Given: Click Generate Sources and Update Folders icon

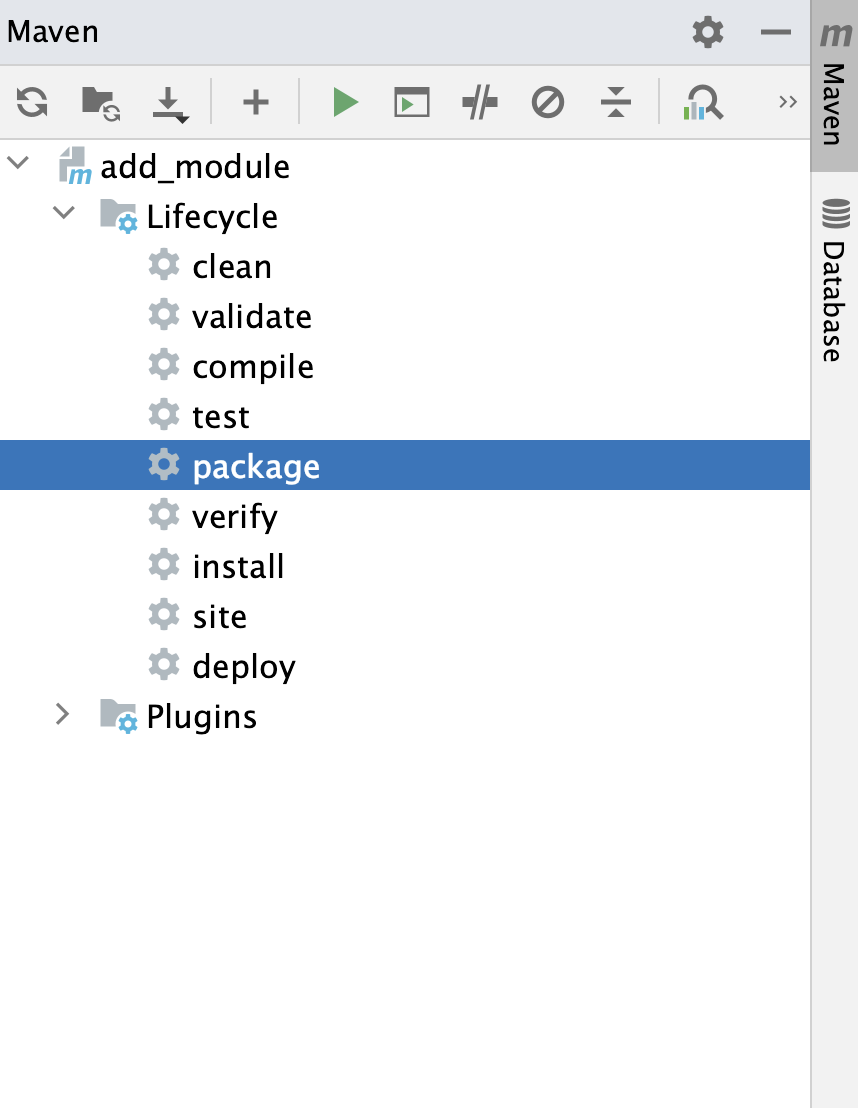Looking at the screenshot, I should pos(100,103).
